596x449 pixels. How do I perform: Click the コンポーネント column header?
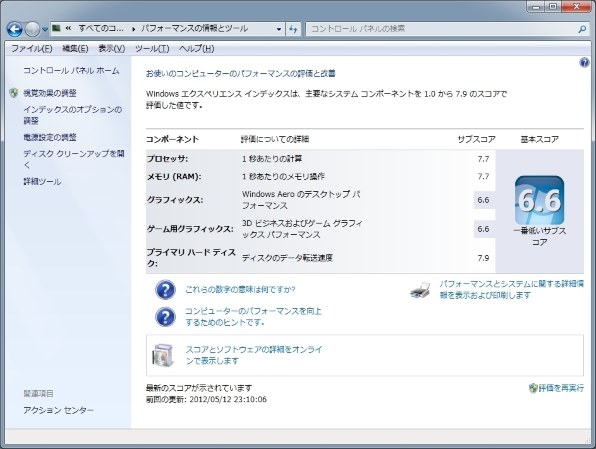click(172, 140)
